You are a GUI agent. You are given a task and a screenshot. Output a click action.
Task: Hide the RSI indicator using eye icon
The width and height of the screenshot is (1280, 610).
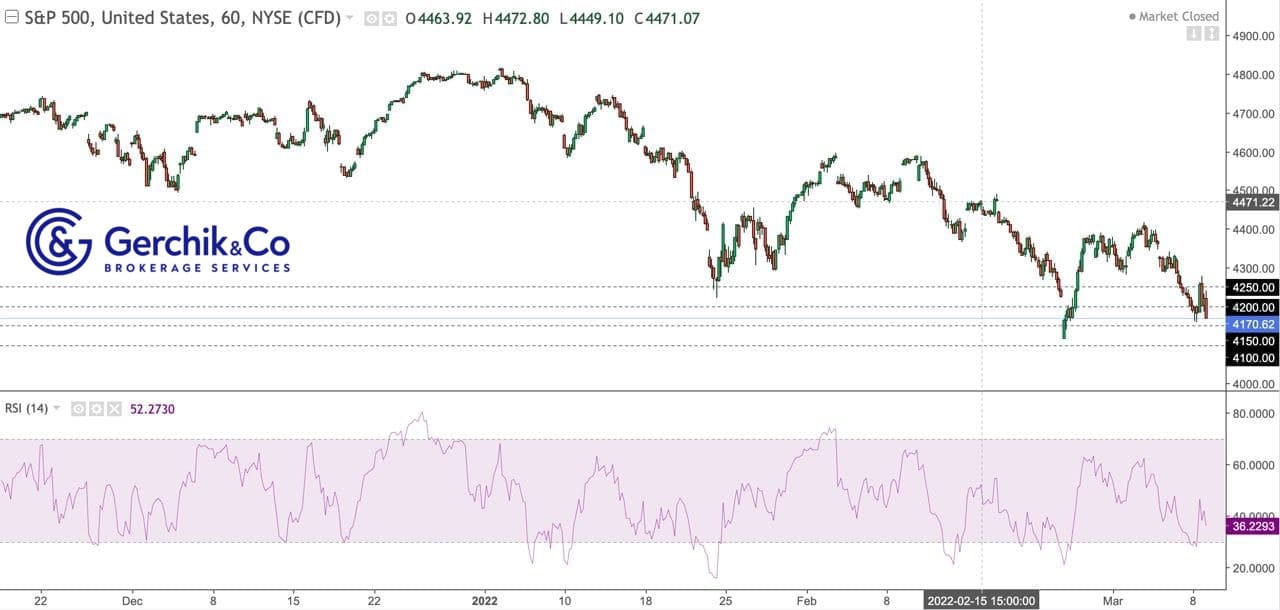[78, 408]
